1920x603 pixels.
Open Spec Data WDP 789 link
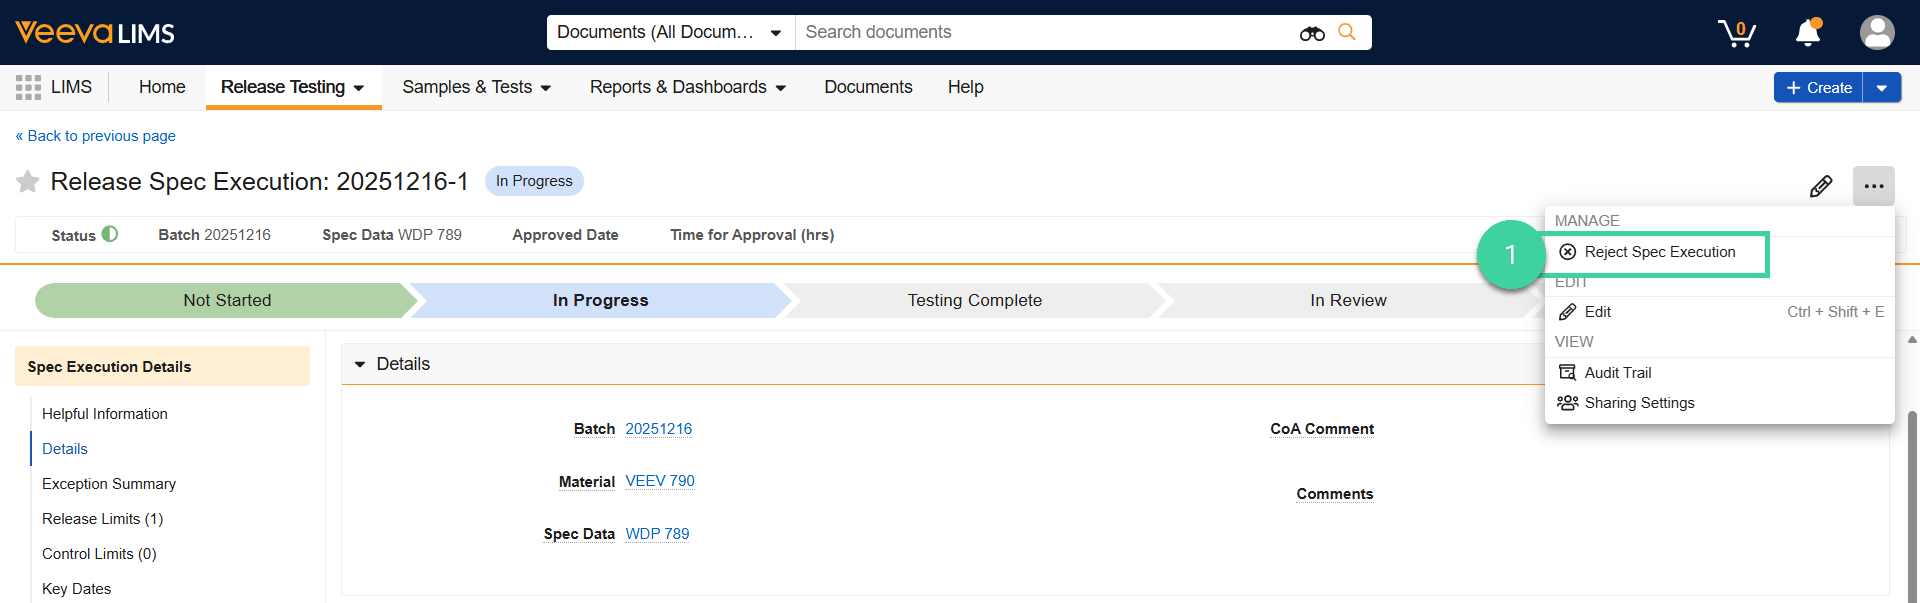[657, 534]
